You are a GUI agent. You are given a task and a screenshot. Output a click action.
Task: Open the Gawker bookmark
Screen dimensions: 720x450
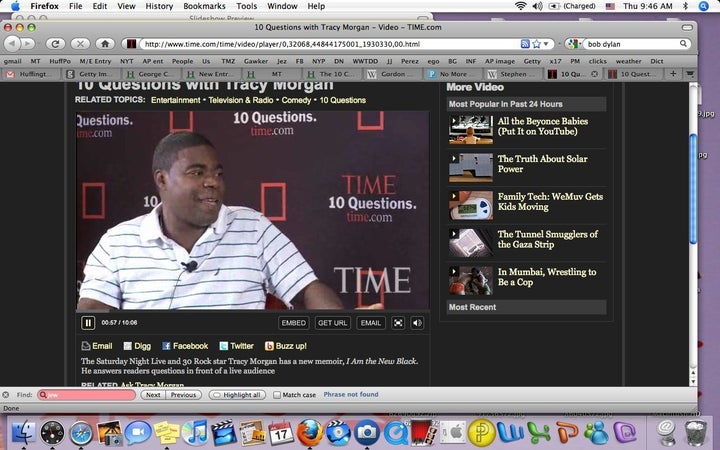(256, 61)
